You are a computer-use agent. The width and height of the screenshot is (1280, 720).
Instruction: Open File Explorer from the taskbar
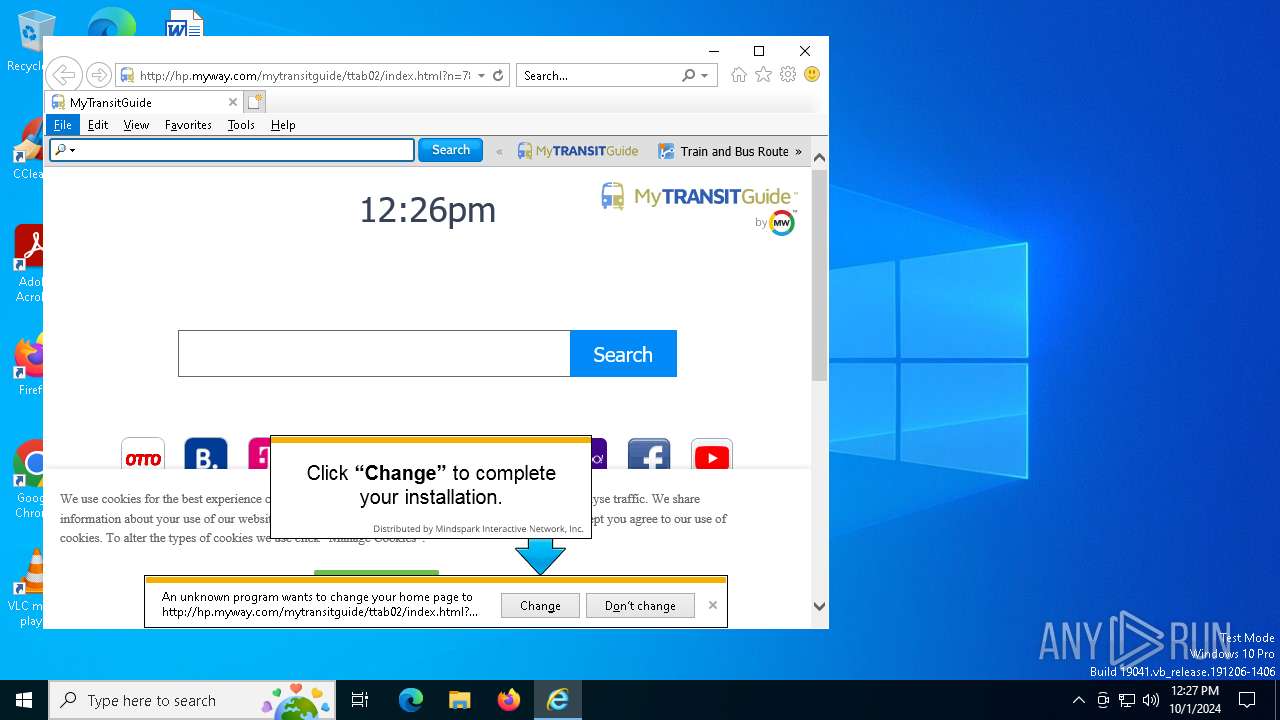coord(460,700)
